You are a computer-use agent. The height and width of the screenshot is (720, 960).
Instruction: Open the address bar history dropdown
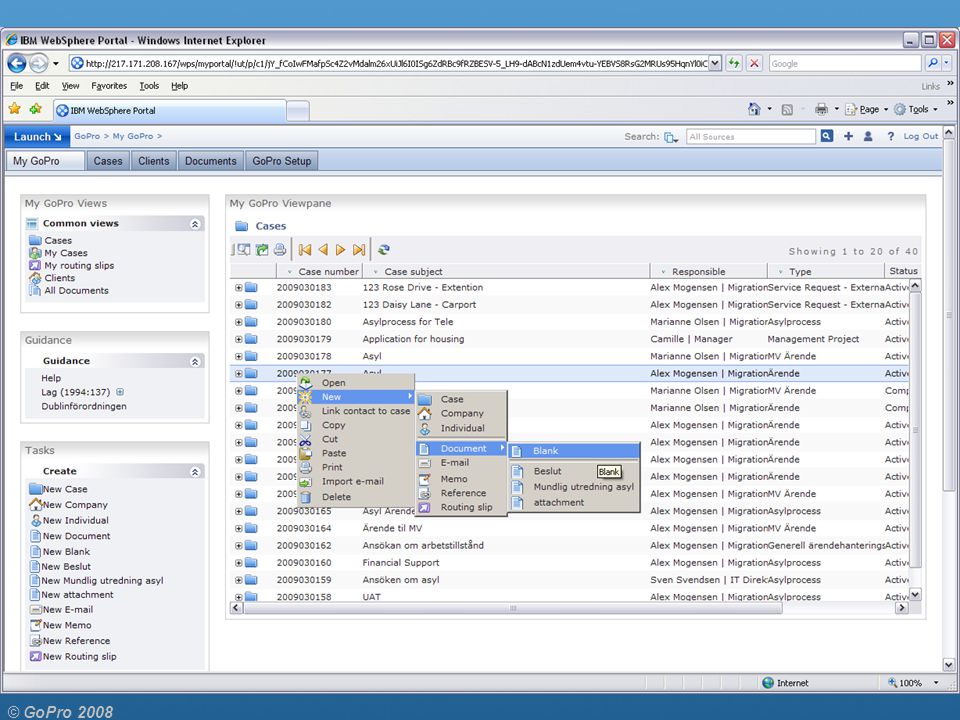tap(714, 63)
